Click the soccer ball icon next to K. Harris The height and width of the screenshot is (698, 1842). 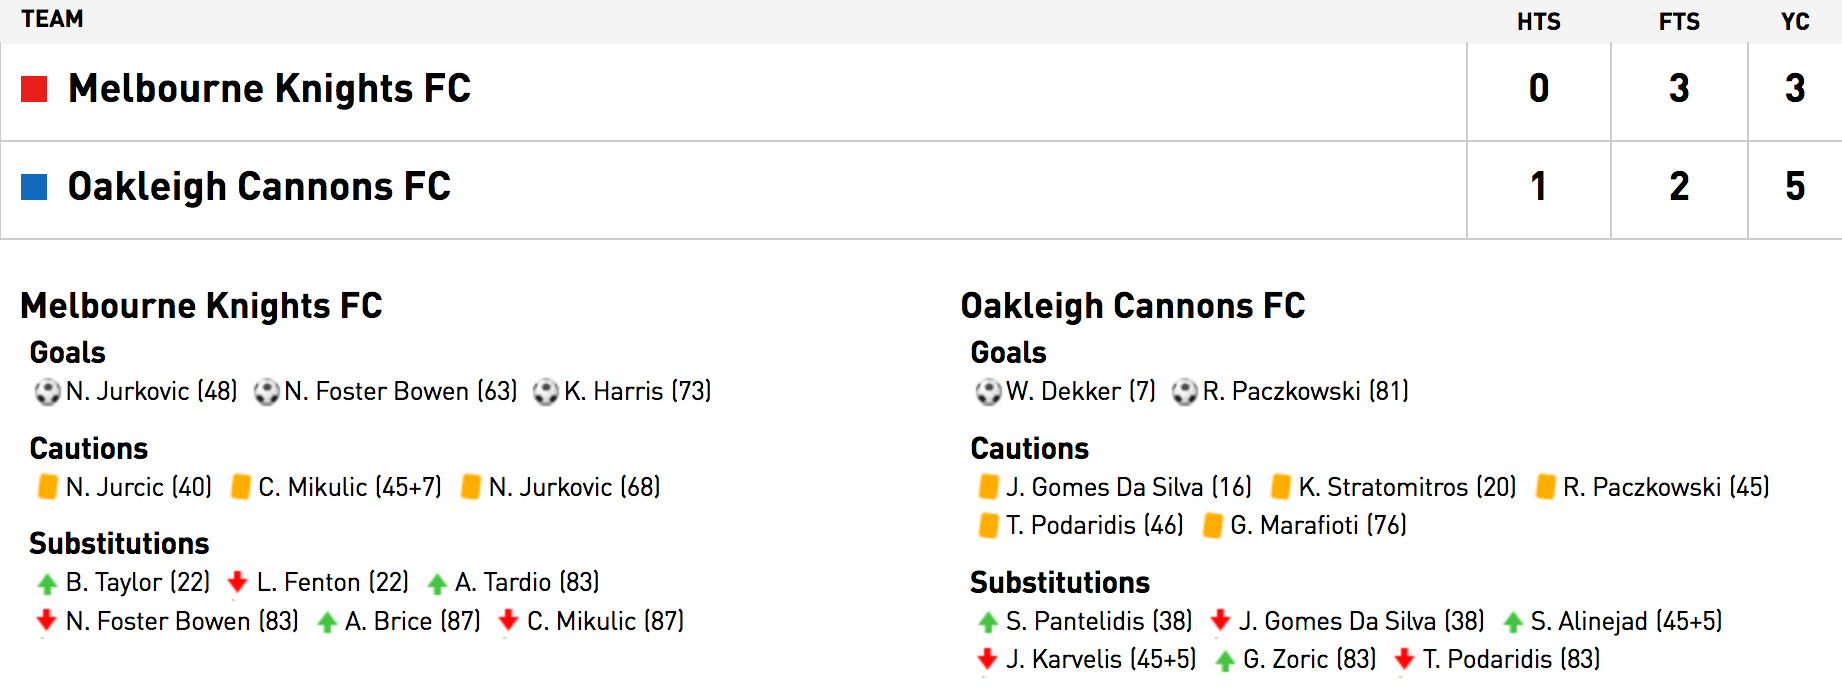tap(546, 392)
